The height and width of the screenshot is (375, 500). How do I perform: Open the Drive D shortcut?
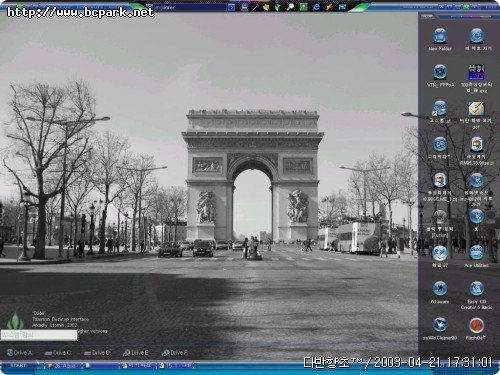pos(97,352)
